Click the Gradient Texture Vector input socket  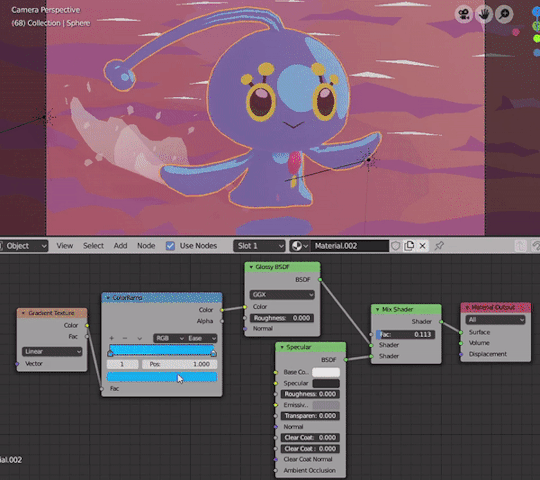[17, 364]
